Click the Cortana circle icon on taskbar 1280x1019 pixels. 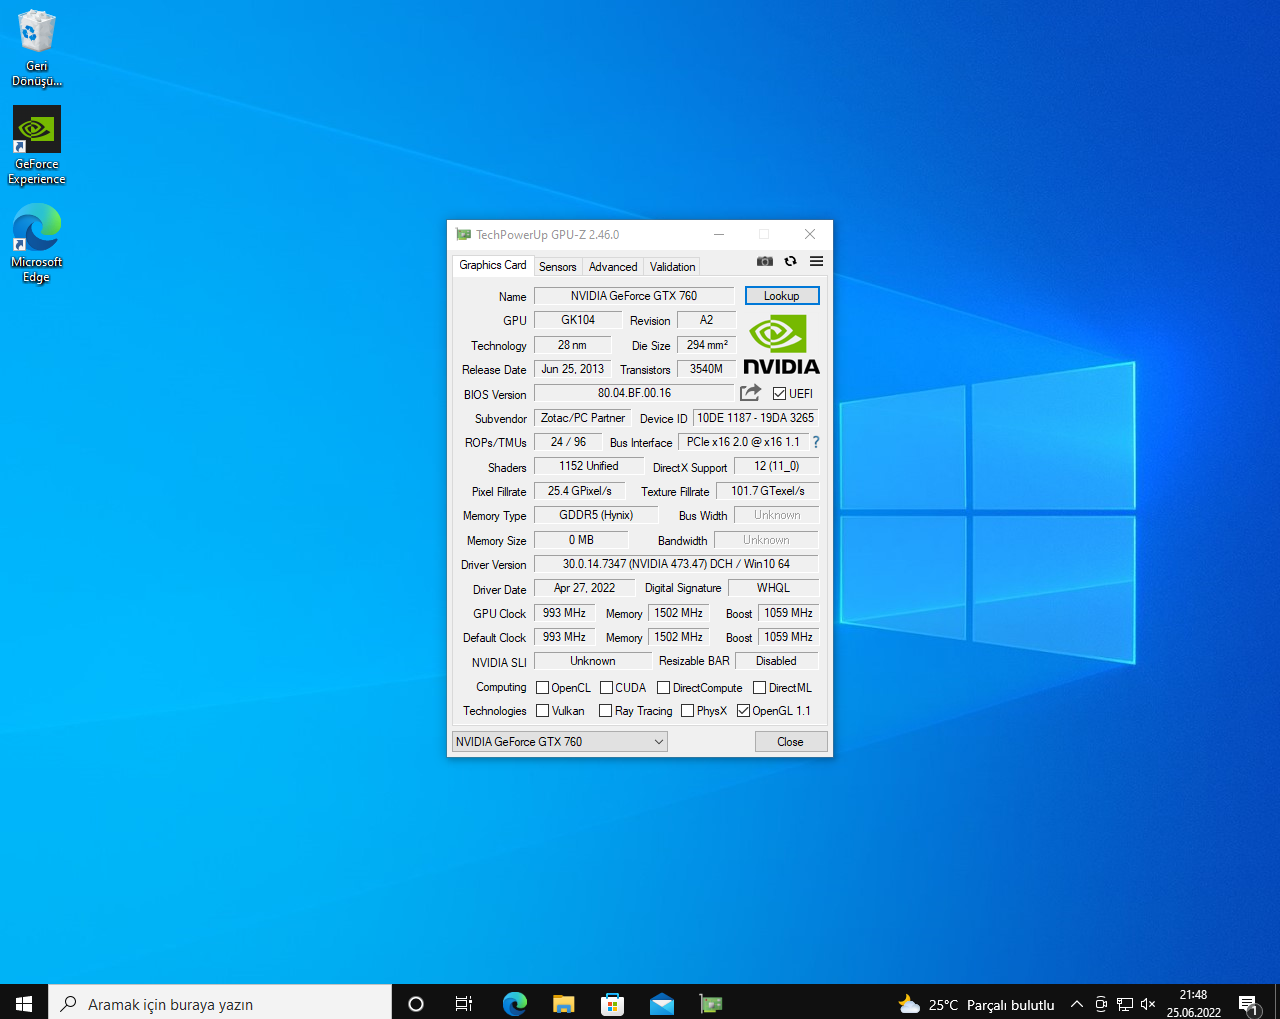pyautogui.click(x=416, y=1003)
